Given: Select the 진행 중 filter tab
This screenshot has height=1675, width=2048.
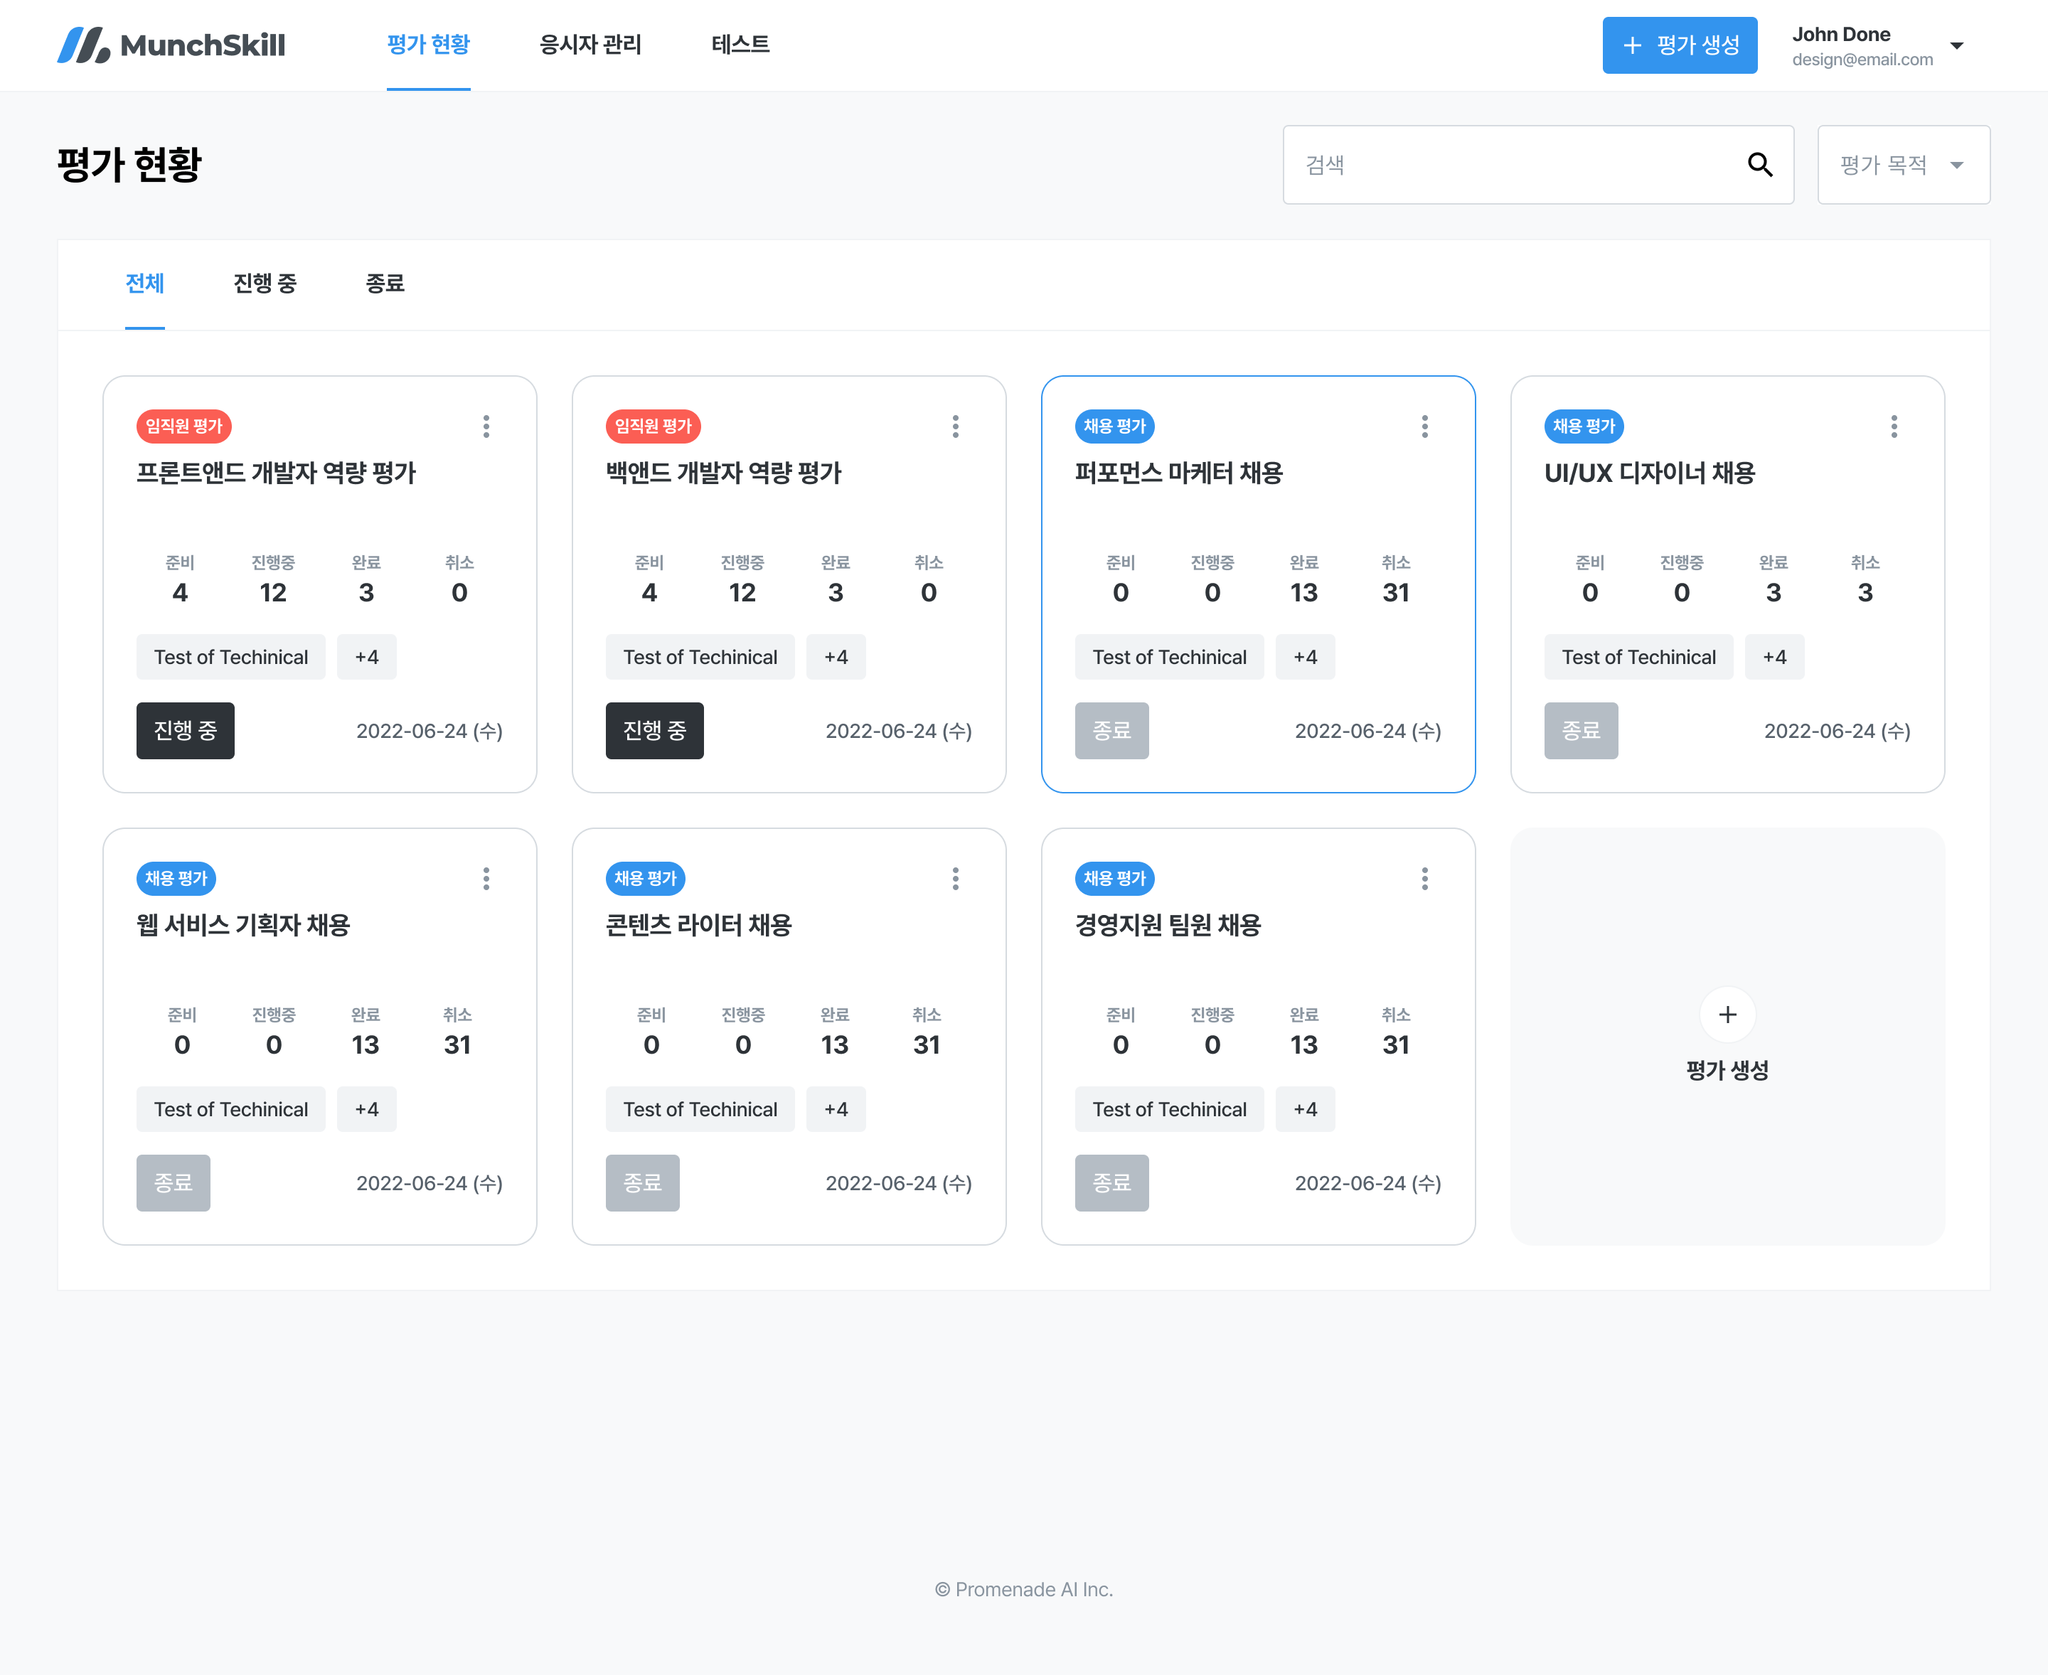Looking at the screenshot, I should click(265, 284).
